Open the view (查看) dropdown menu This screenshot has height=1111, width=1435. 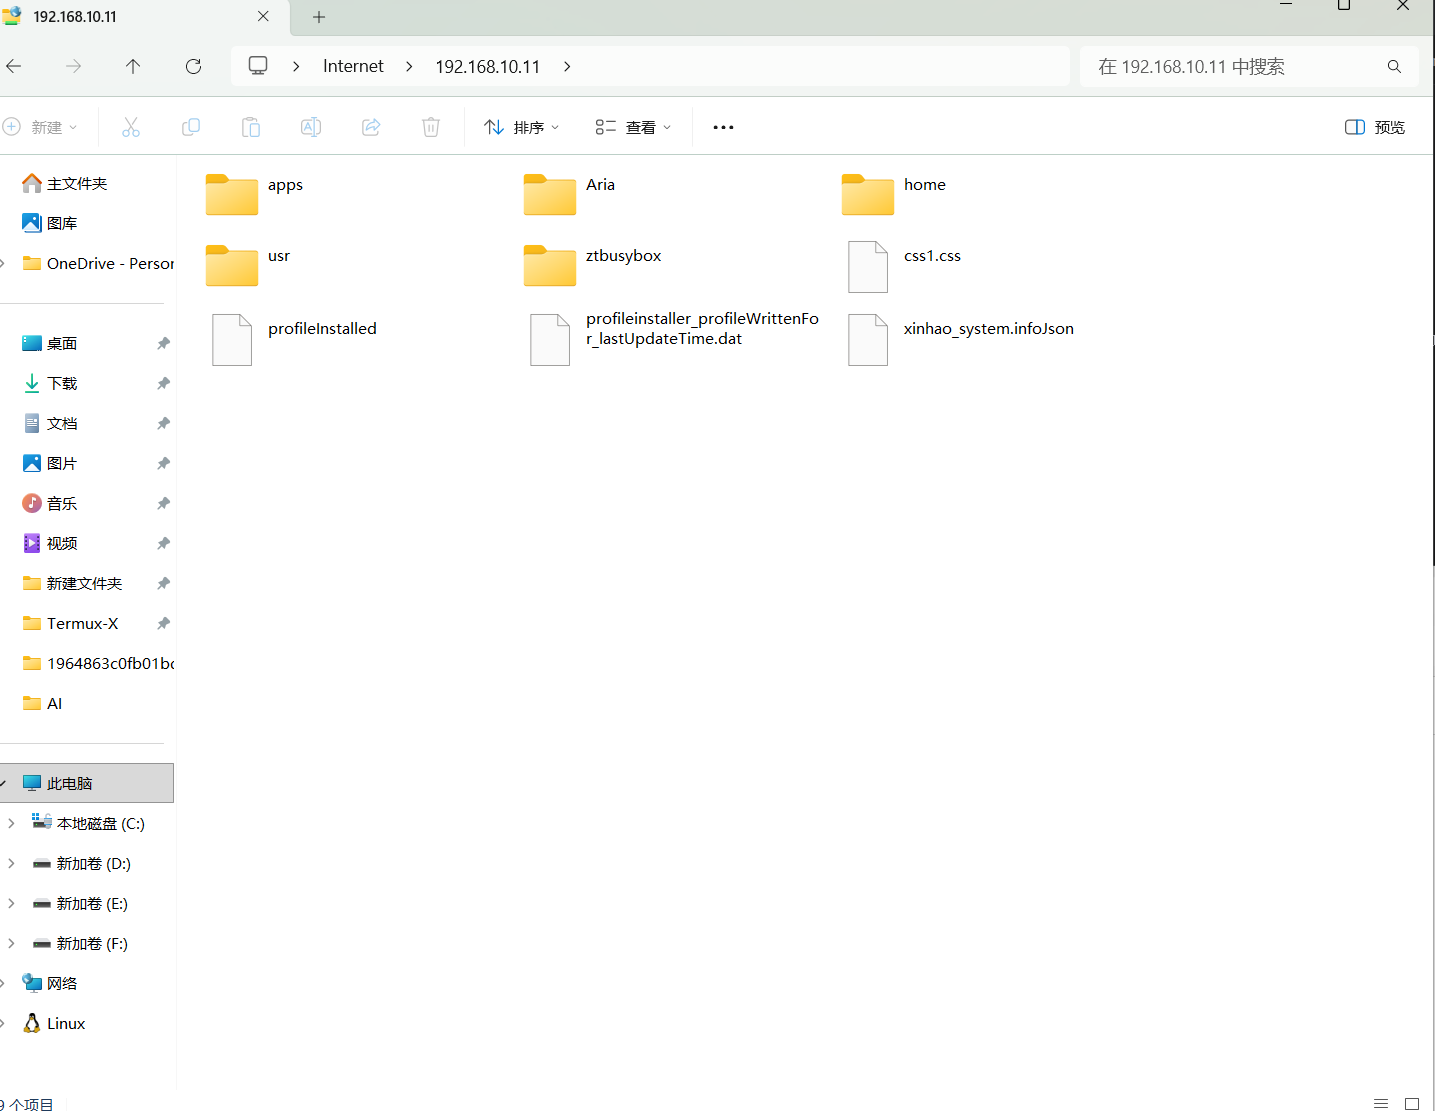633,127
